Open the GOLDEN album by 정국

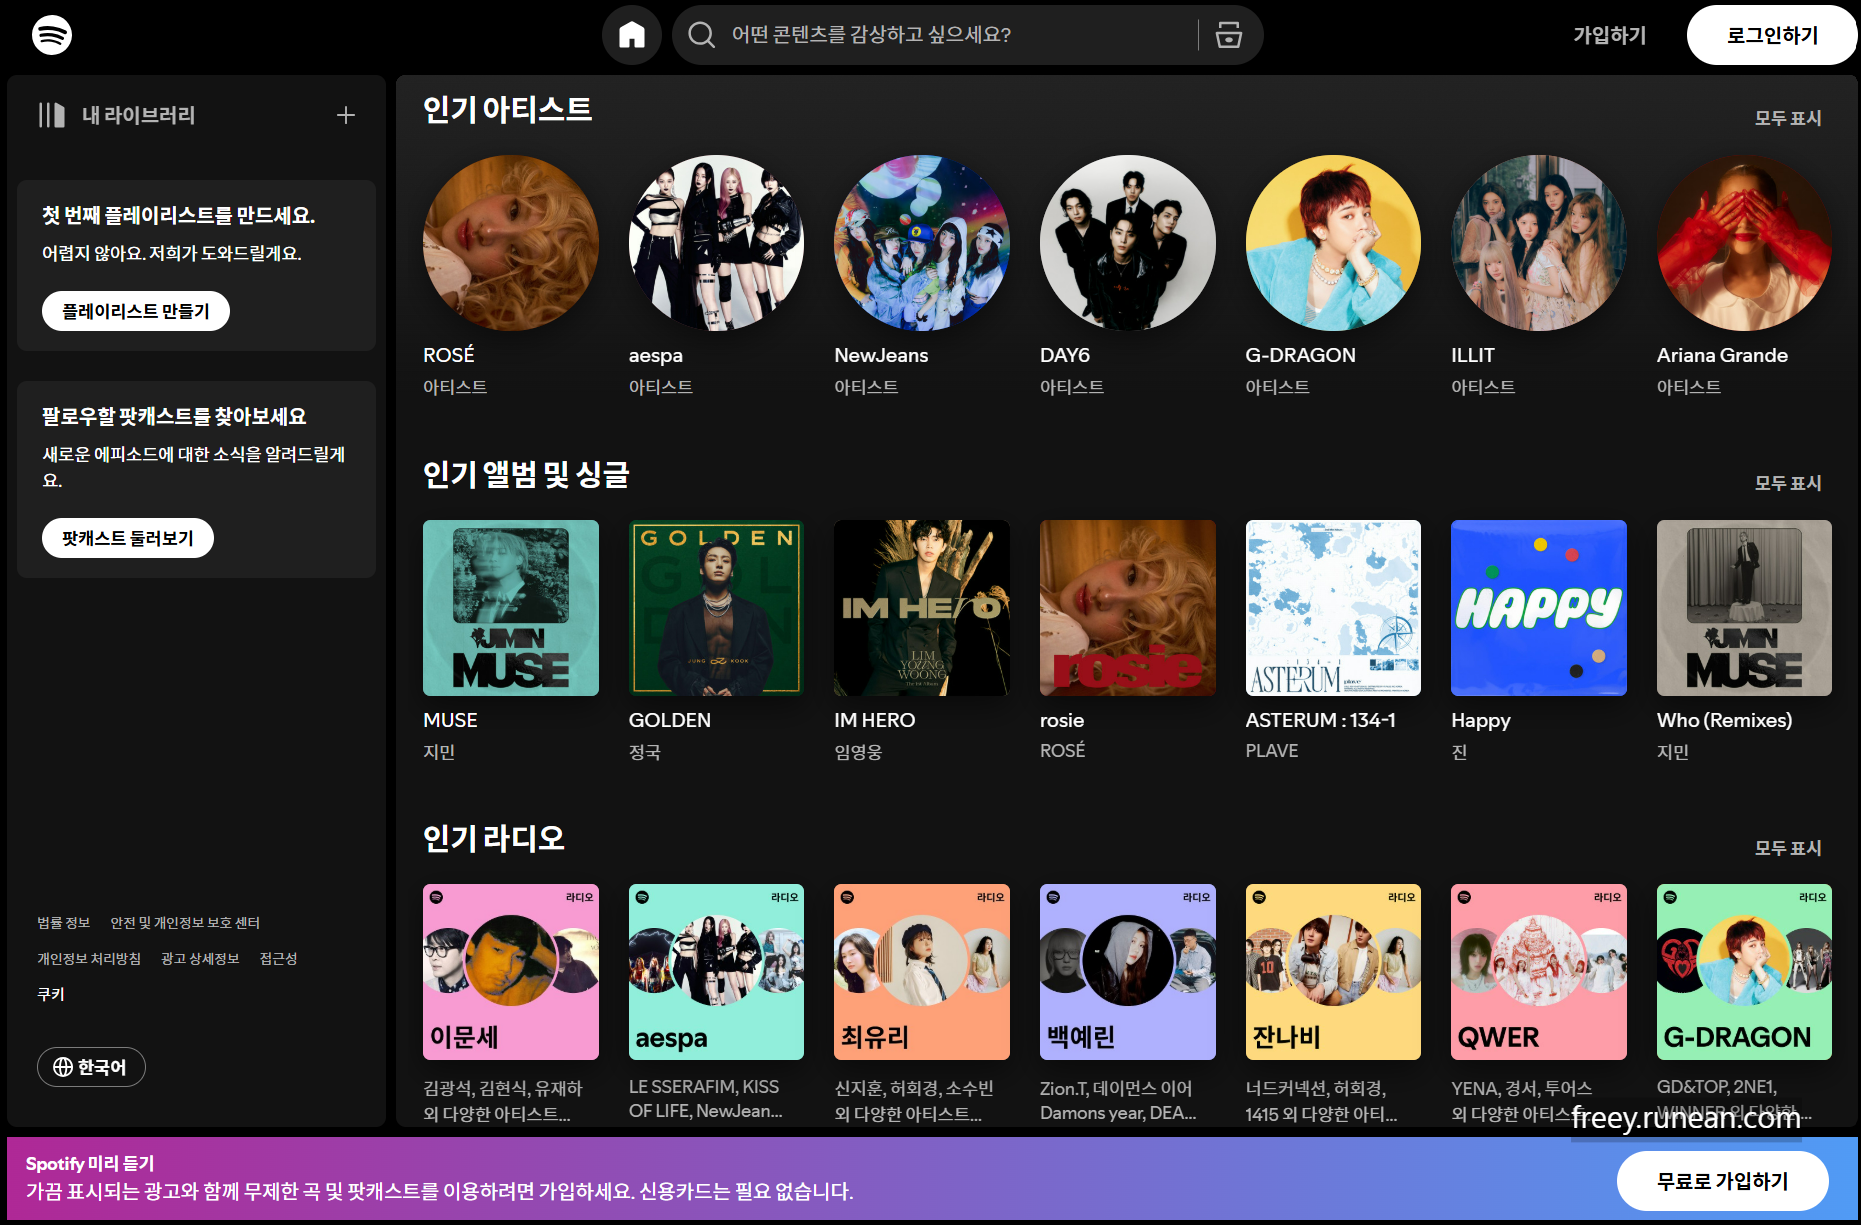(715, 607)
